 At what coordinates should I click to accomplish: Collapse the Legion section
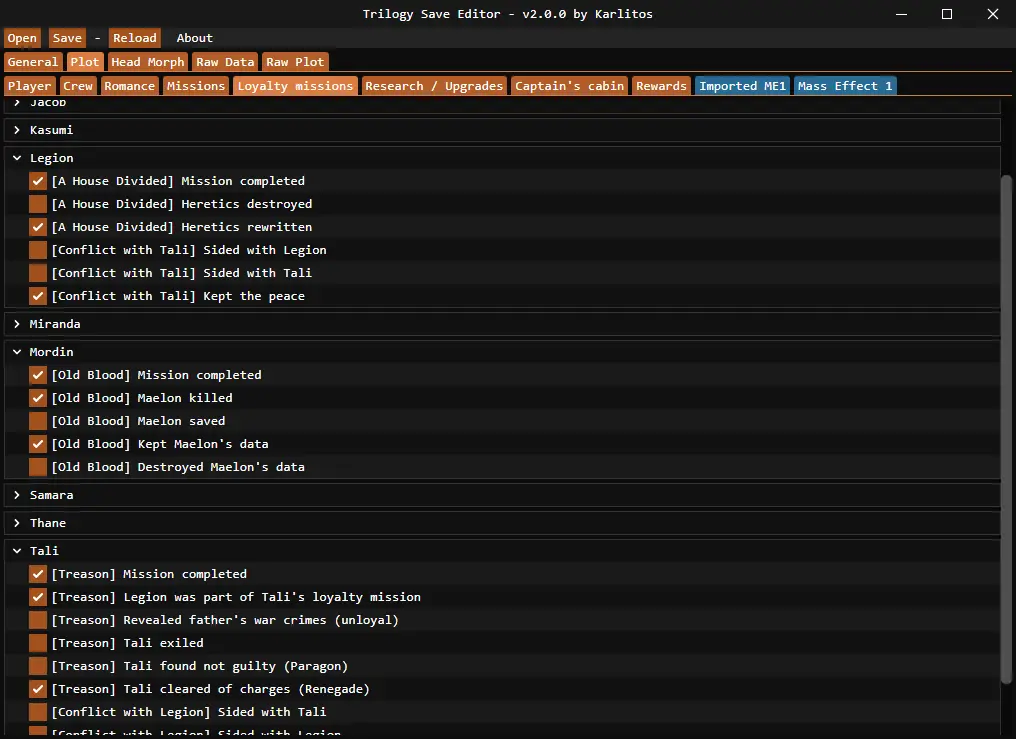point(502,158)
